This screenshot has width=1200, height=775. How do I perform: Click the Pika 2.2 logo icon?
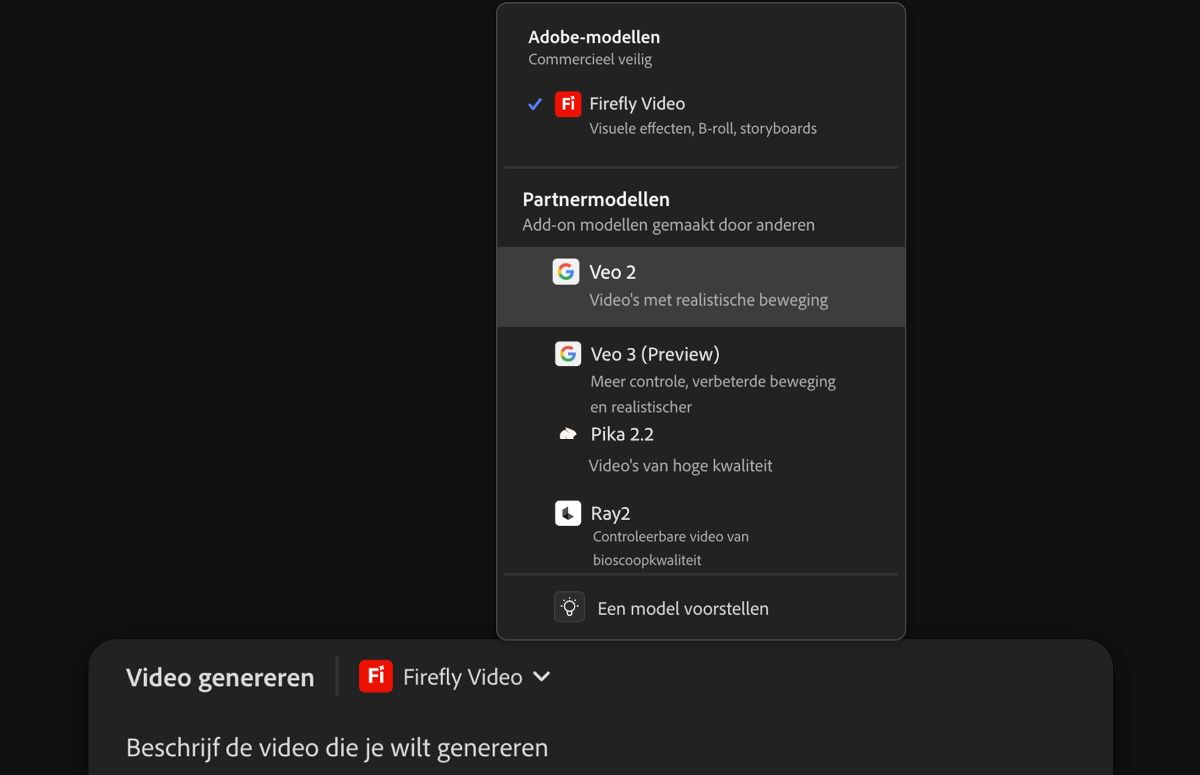[568, 434]
